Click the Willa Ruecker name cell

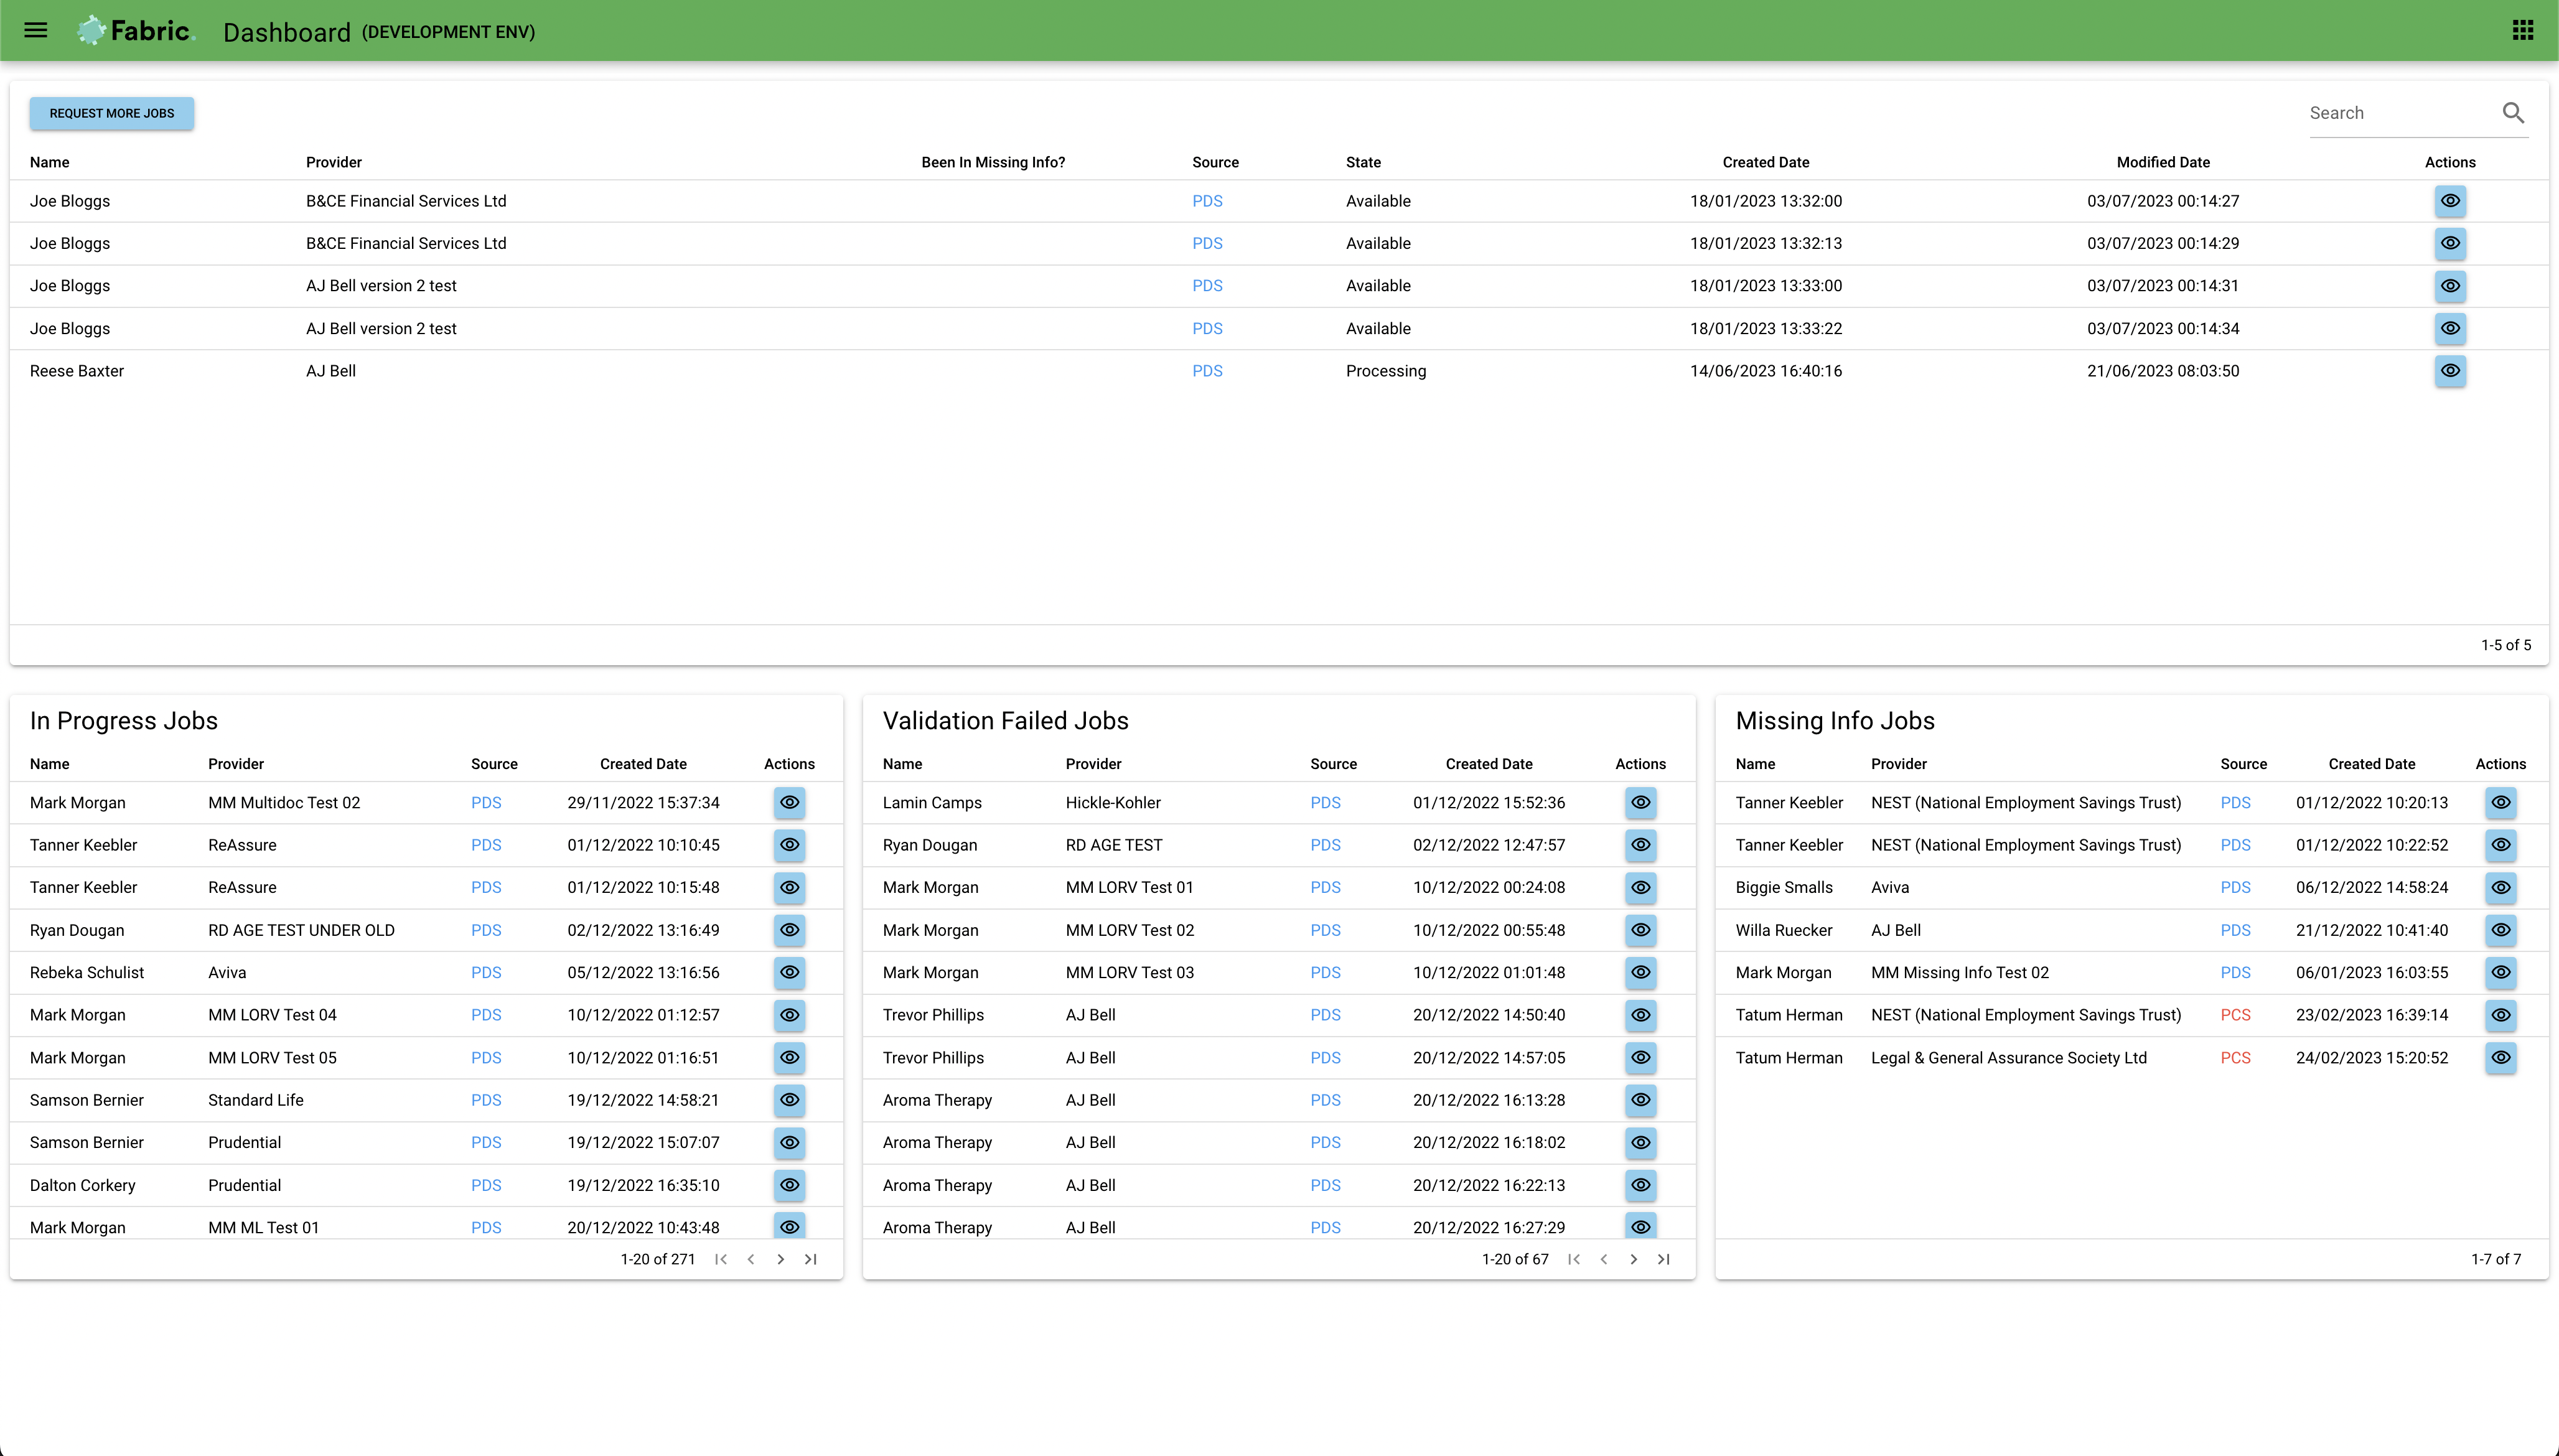pyautogui.click(x=1784, y=930)
